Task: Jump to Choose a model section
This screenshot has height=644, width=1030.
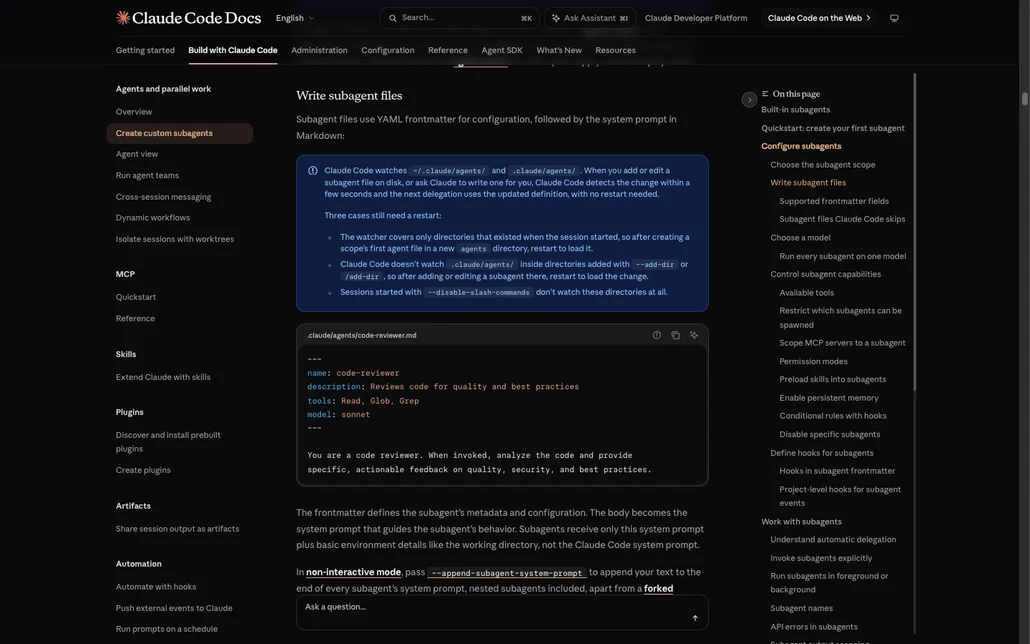Action: (x=800, y=238)
